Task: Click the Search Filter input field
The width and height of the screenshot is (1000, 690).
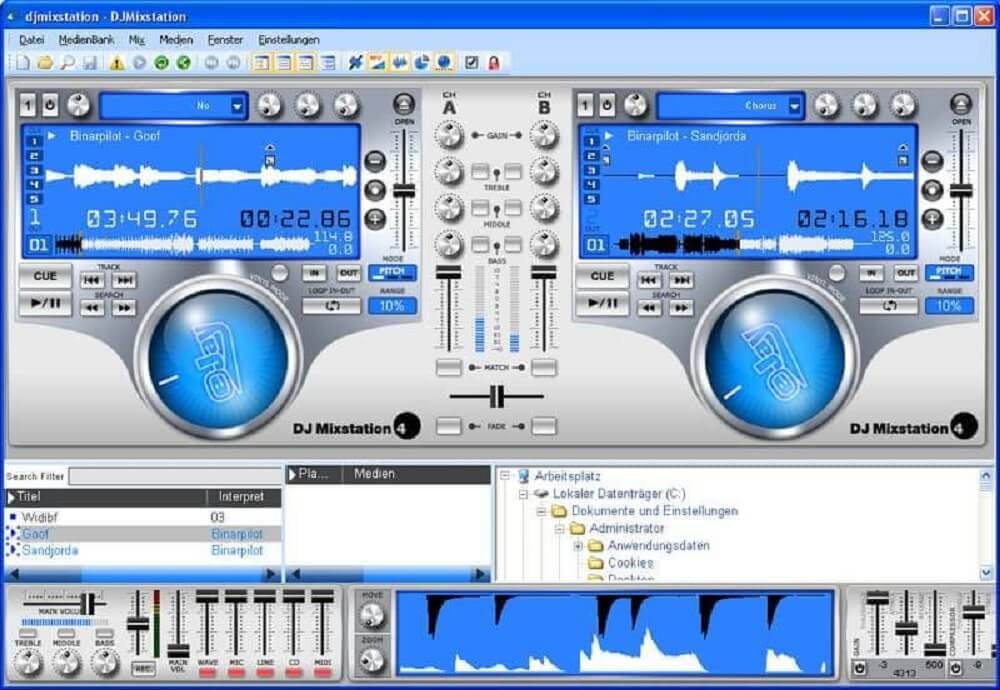Action: coord(175,477)
